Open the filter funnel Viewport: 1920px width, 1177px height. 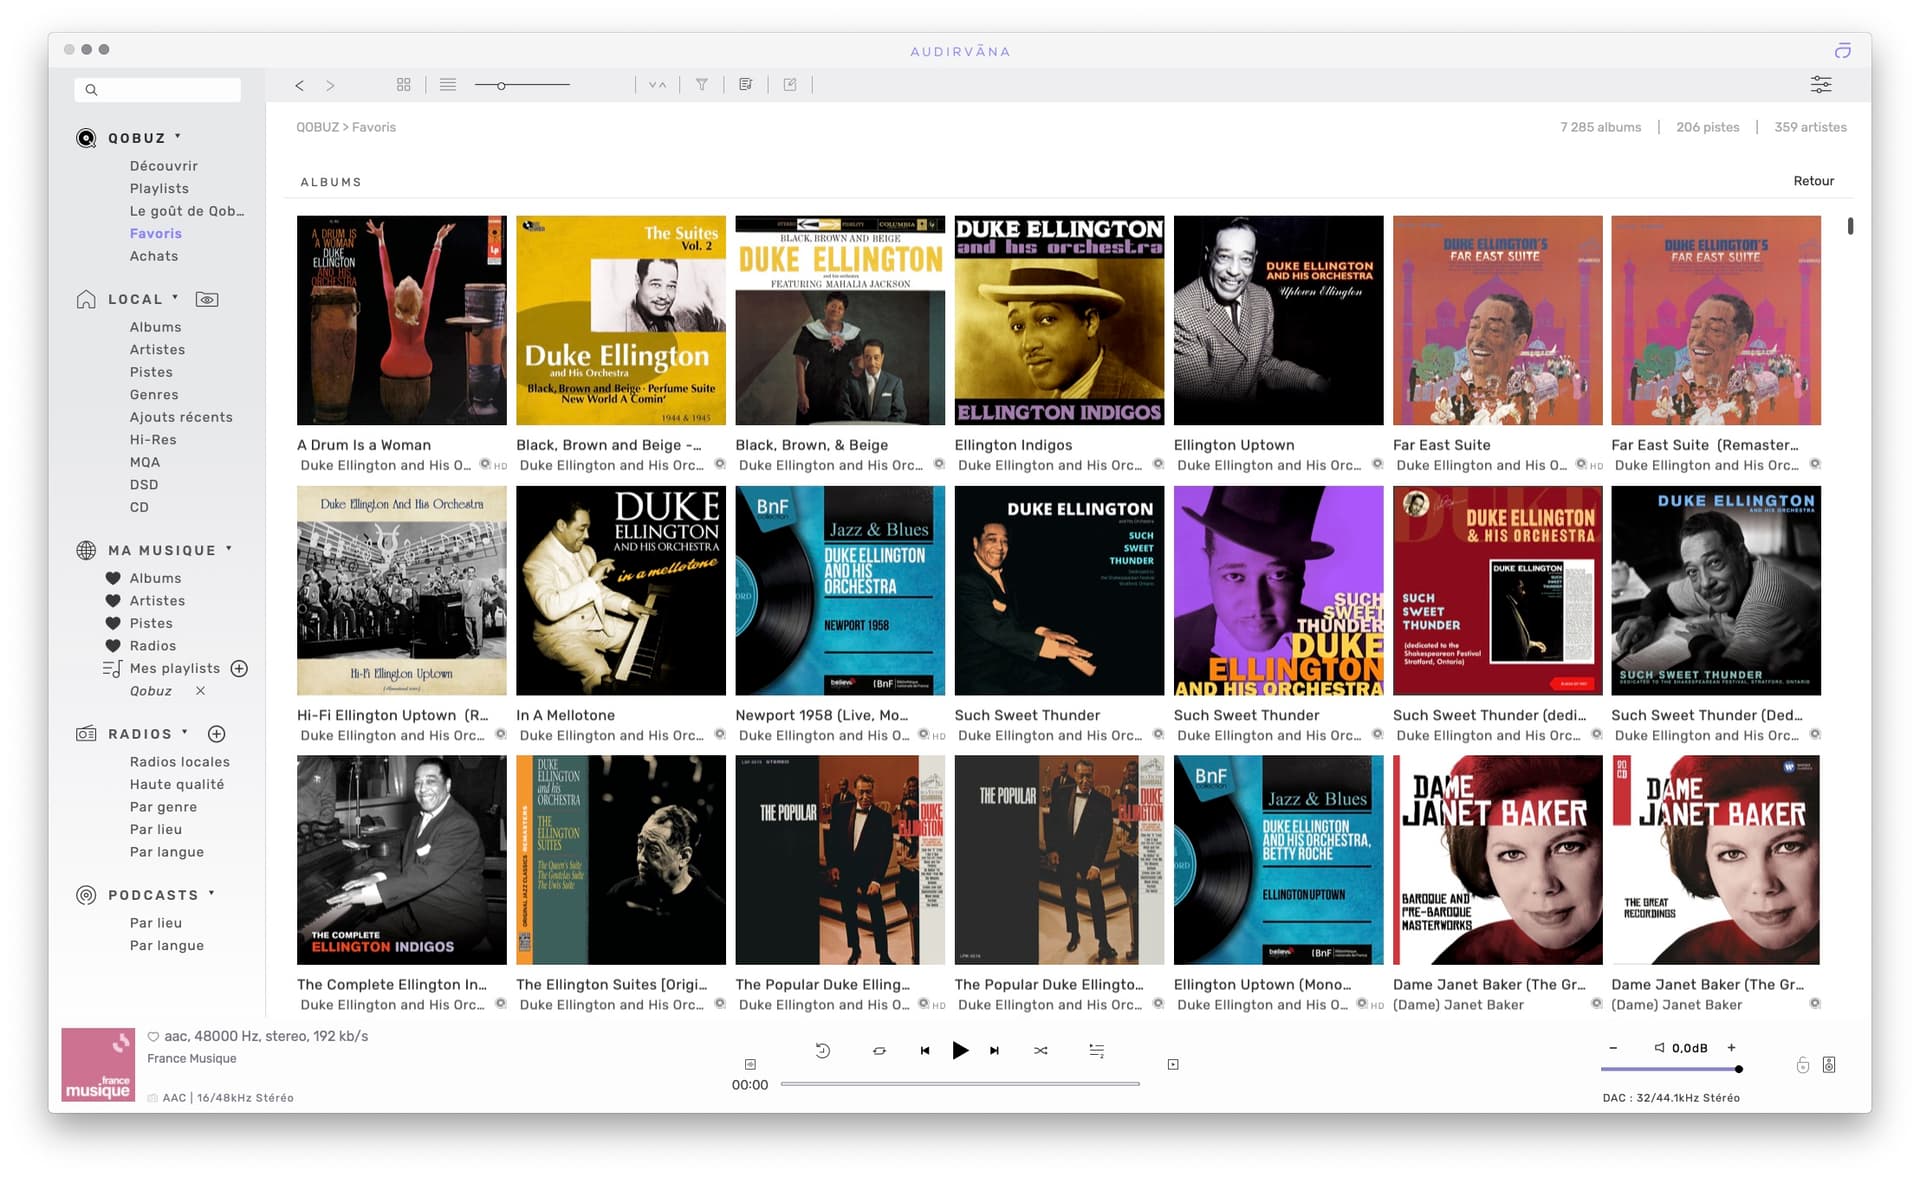702,85
